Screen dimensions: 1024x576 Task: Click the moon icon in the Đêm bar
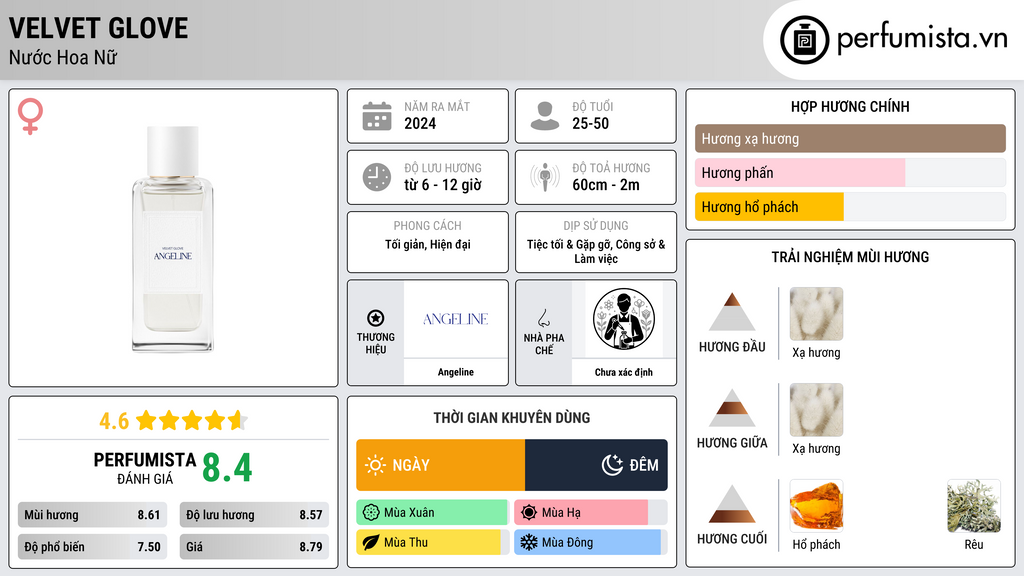click(612, 465)
